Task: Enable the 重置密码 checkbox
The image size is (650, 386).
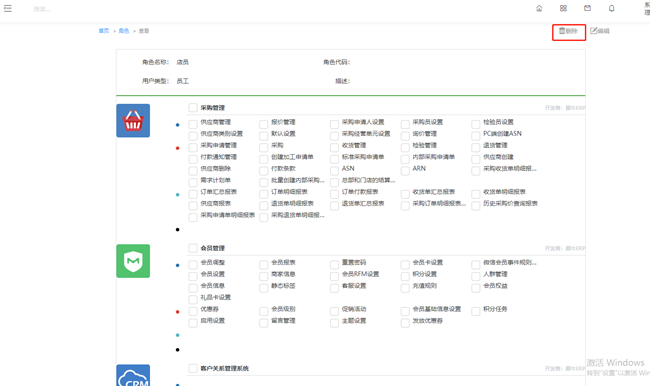Action: click(335, 265)
